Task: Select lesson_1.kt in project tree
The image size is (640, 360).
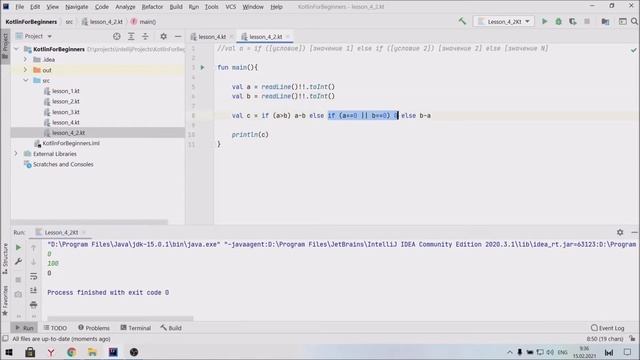Action: [66, 91]
